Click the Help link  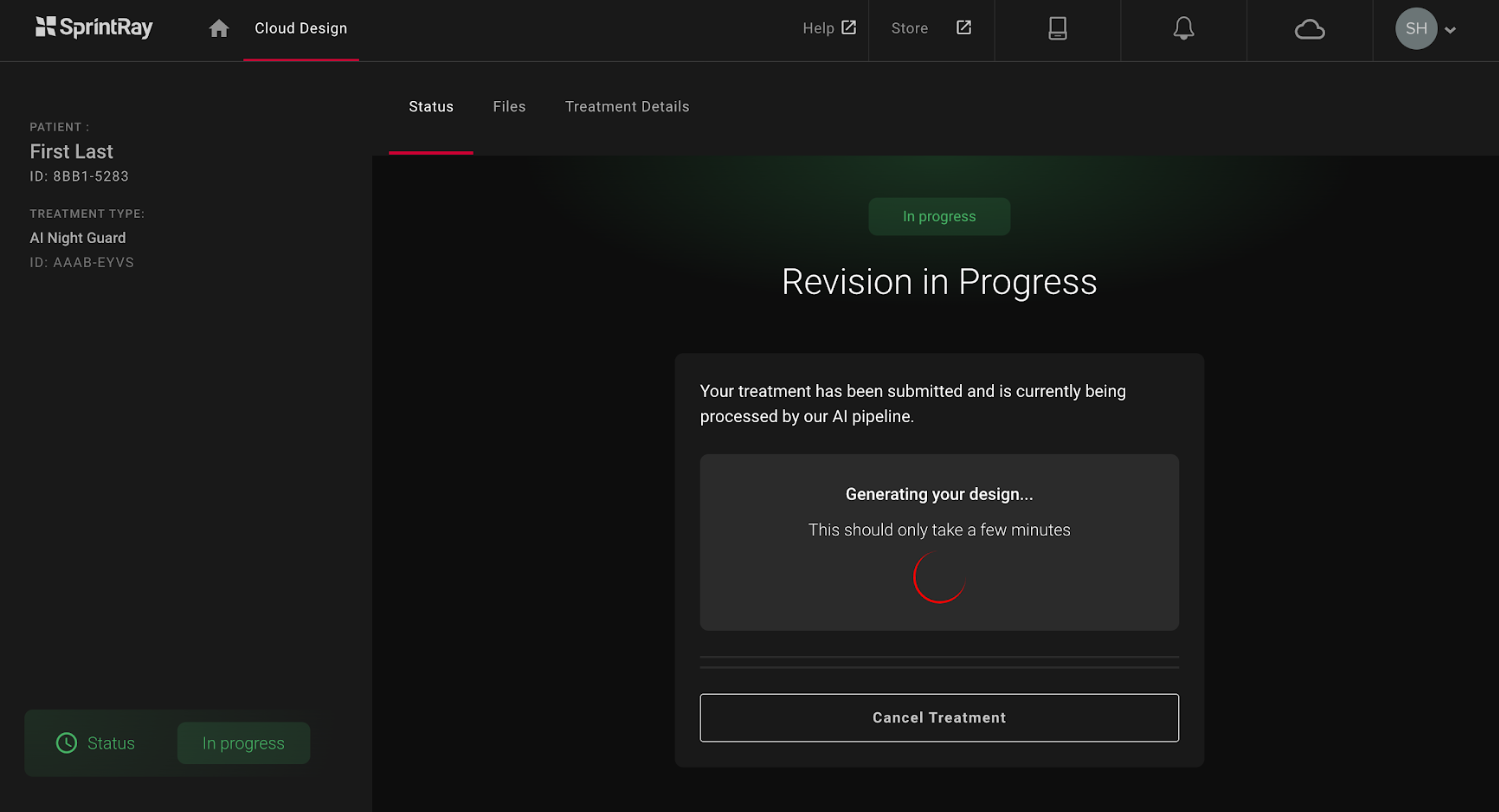(x=817, y=28)
